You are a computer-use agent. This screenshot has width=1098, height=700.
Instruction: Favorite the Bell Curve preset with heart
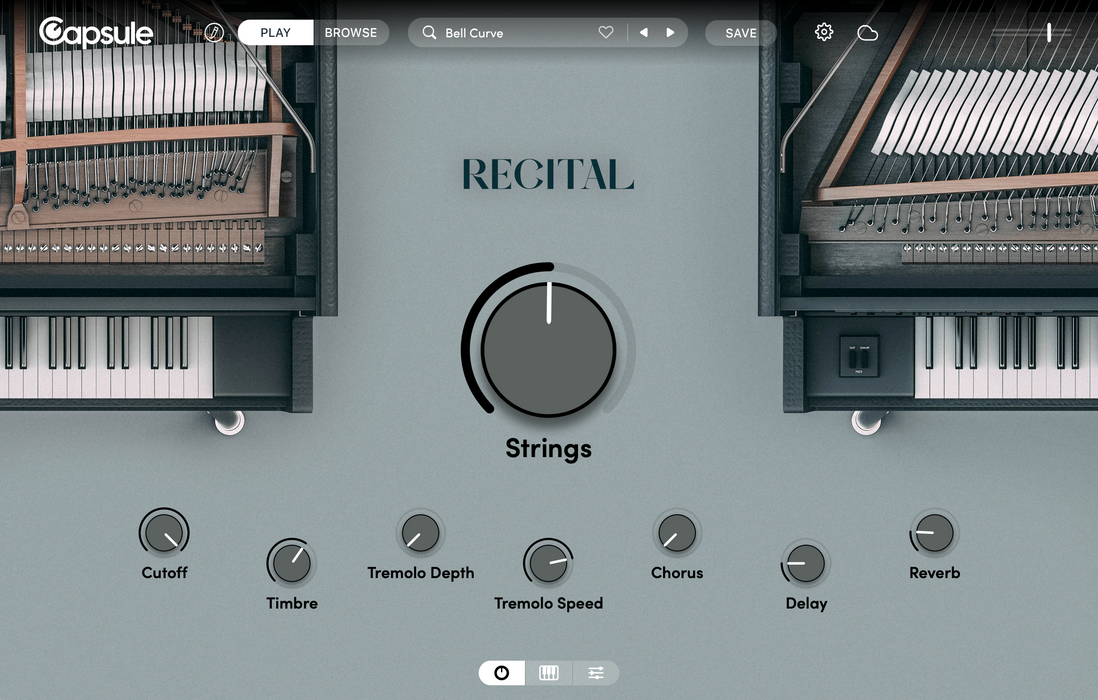[x=605, y=33]
